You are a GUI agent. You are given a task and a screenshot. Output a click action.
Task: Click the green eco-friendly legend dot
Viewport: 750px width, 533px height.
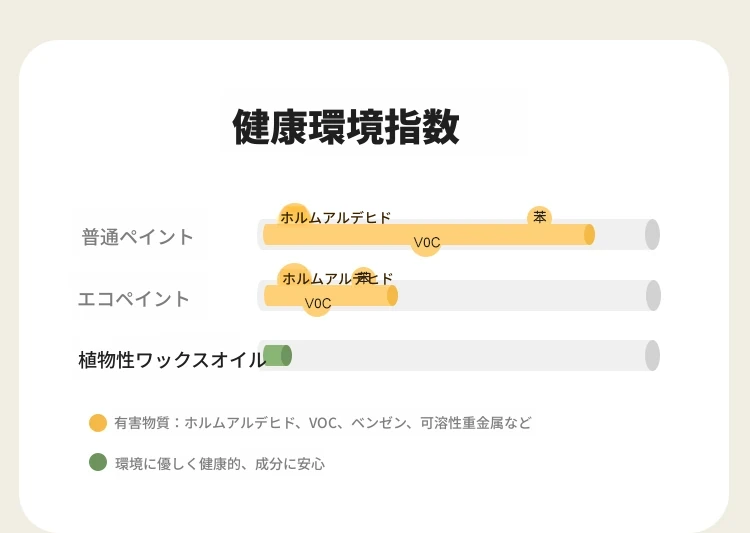[x=98, y=462]
